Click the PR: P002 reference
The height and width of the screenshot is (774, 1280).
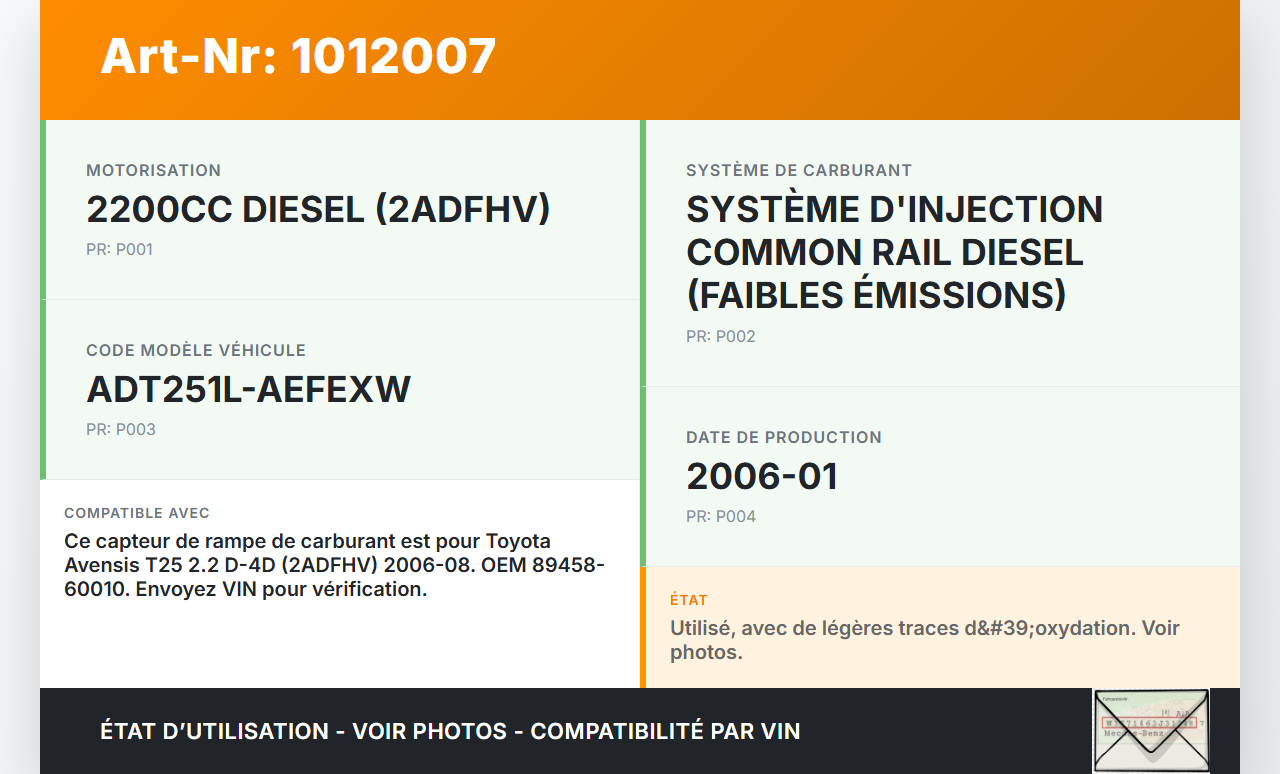720,337
